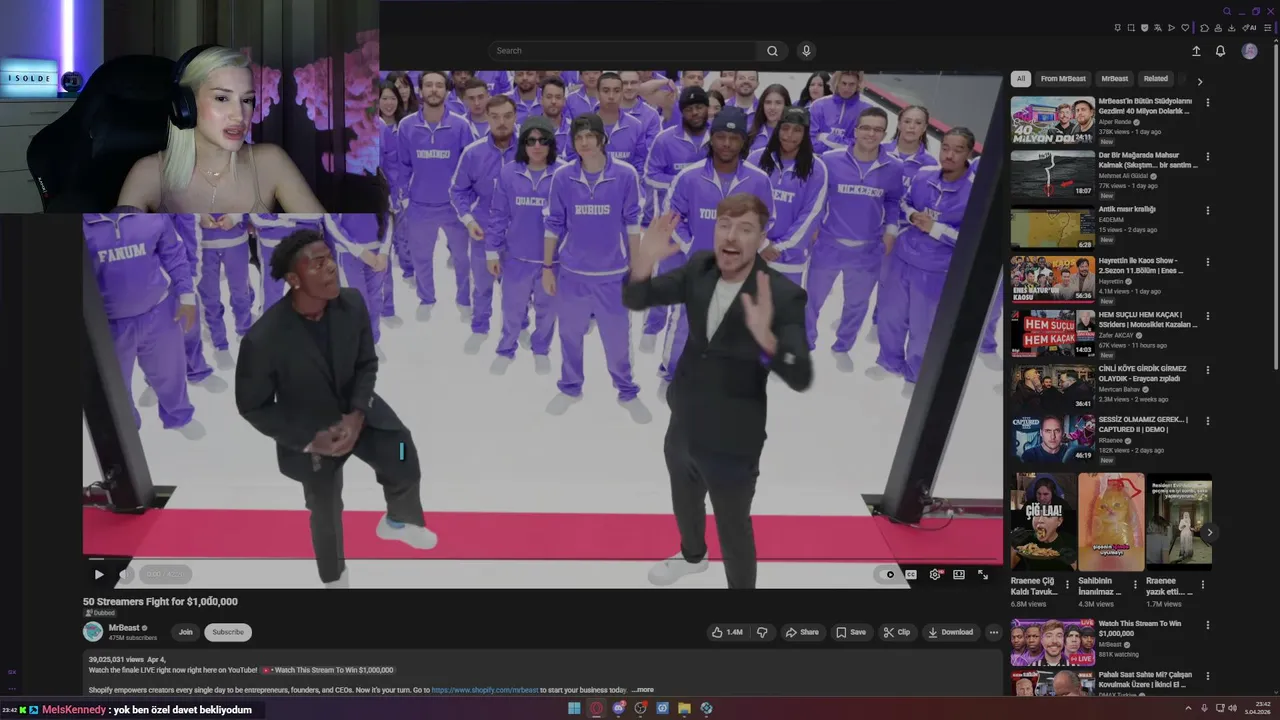Open the browser snapshot tool icon
The image size is (1280, 720).
click(x=1131, y=28)
